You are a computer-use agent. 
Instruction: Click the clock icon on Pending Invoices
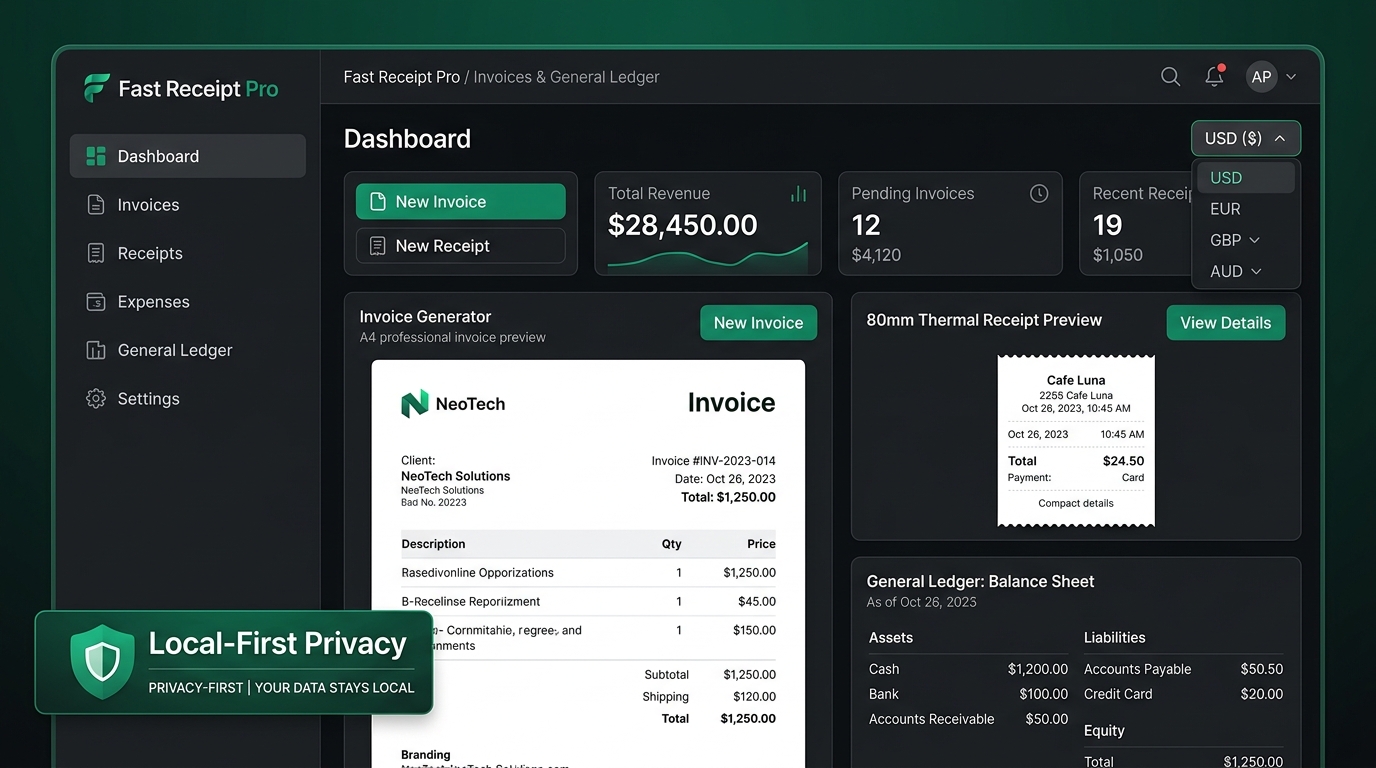[1039, 193]
